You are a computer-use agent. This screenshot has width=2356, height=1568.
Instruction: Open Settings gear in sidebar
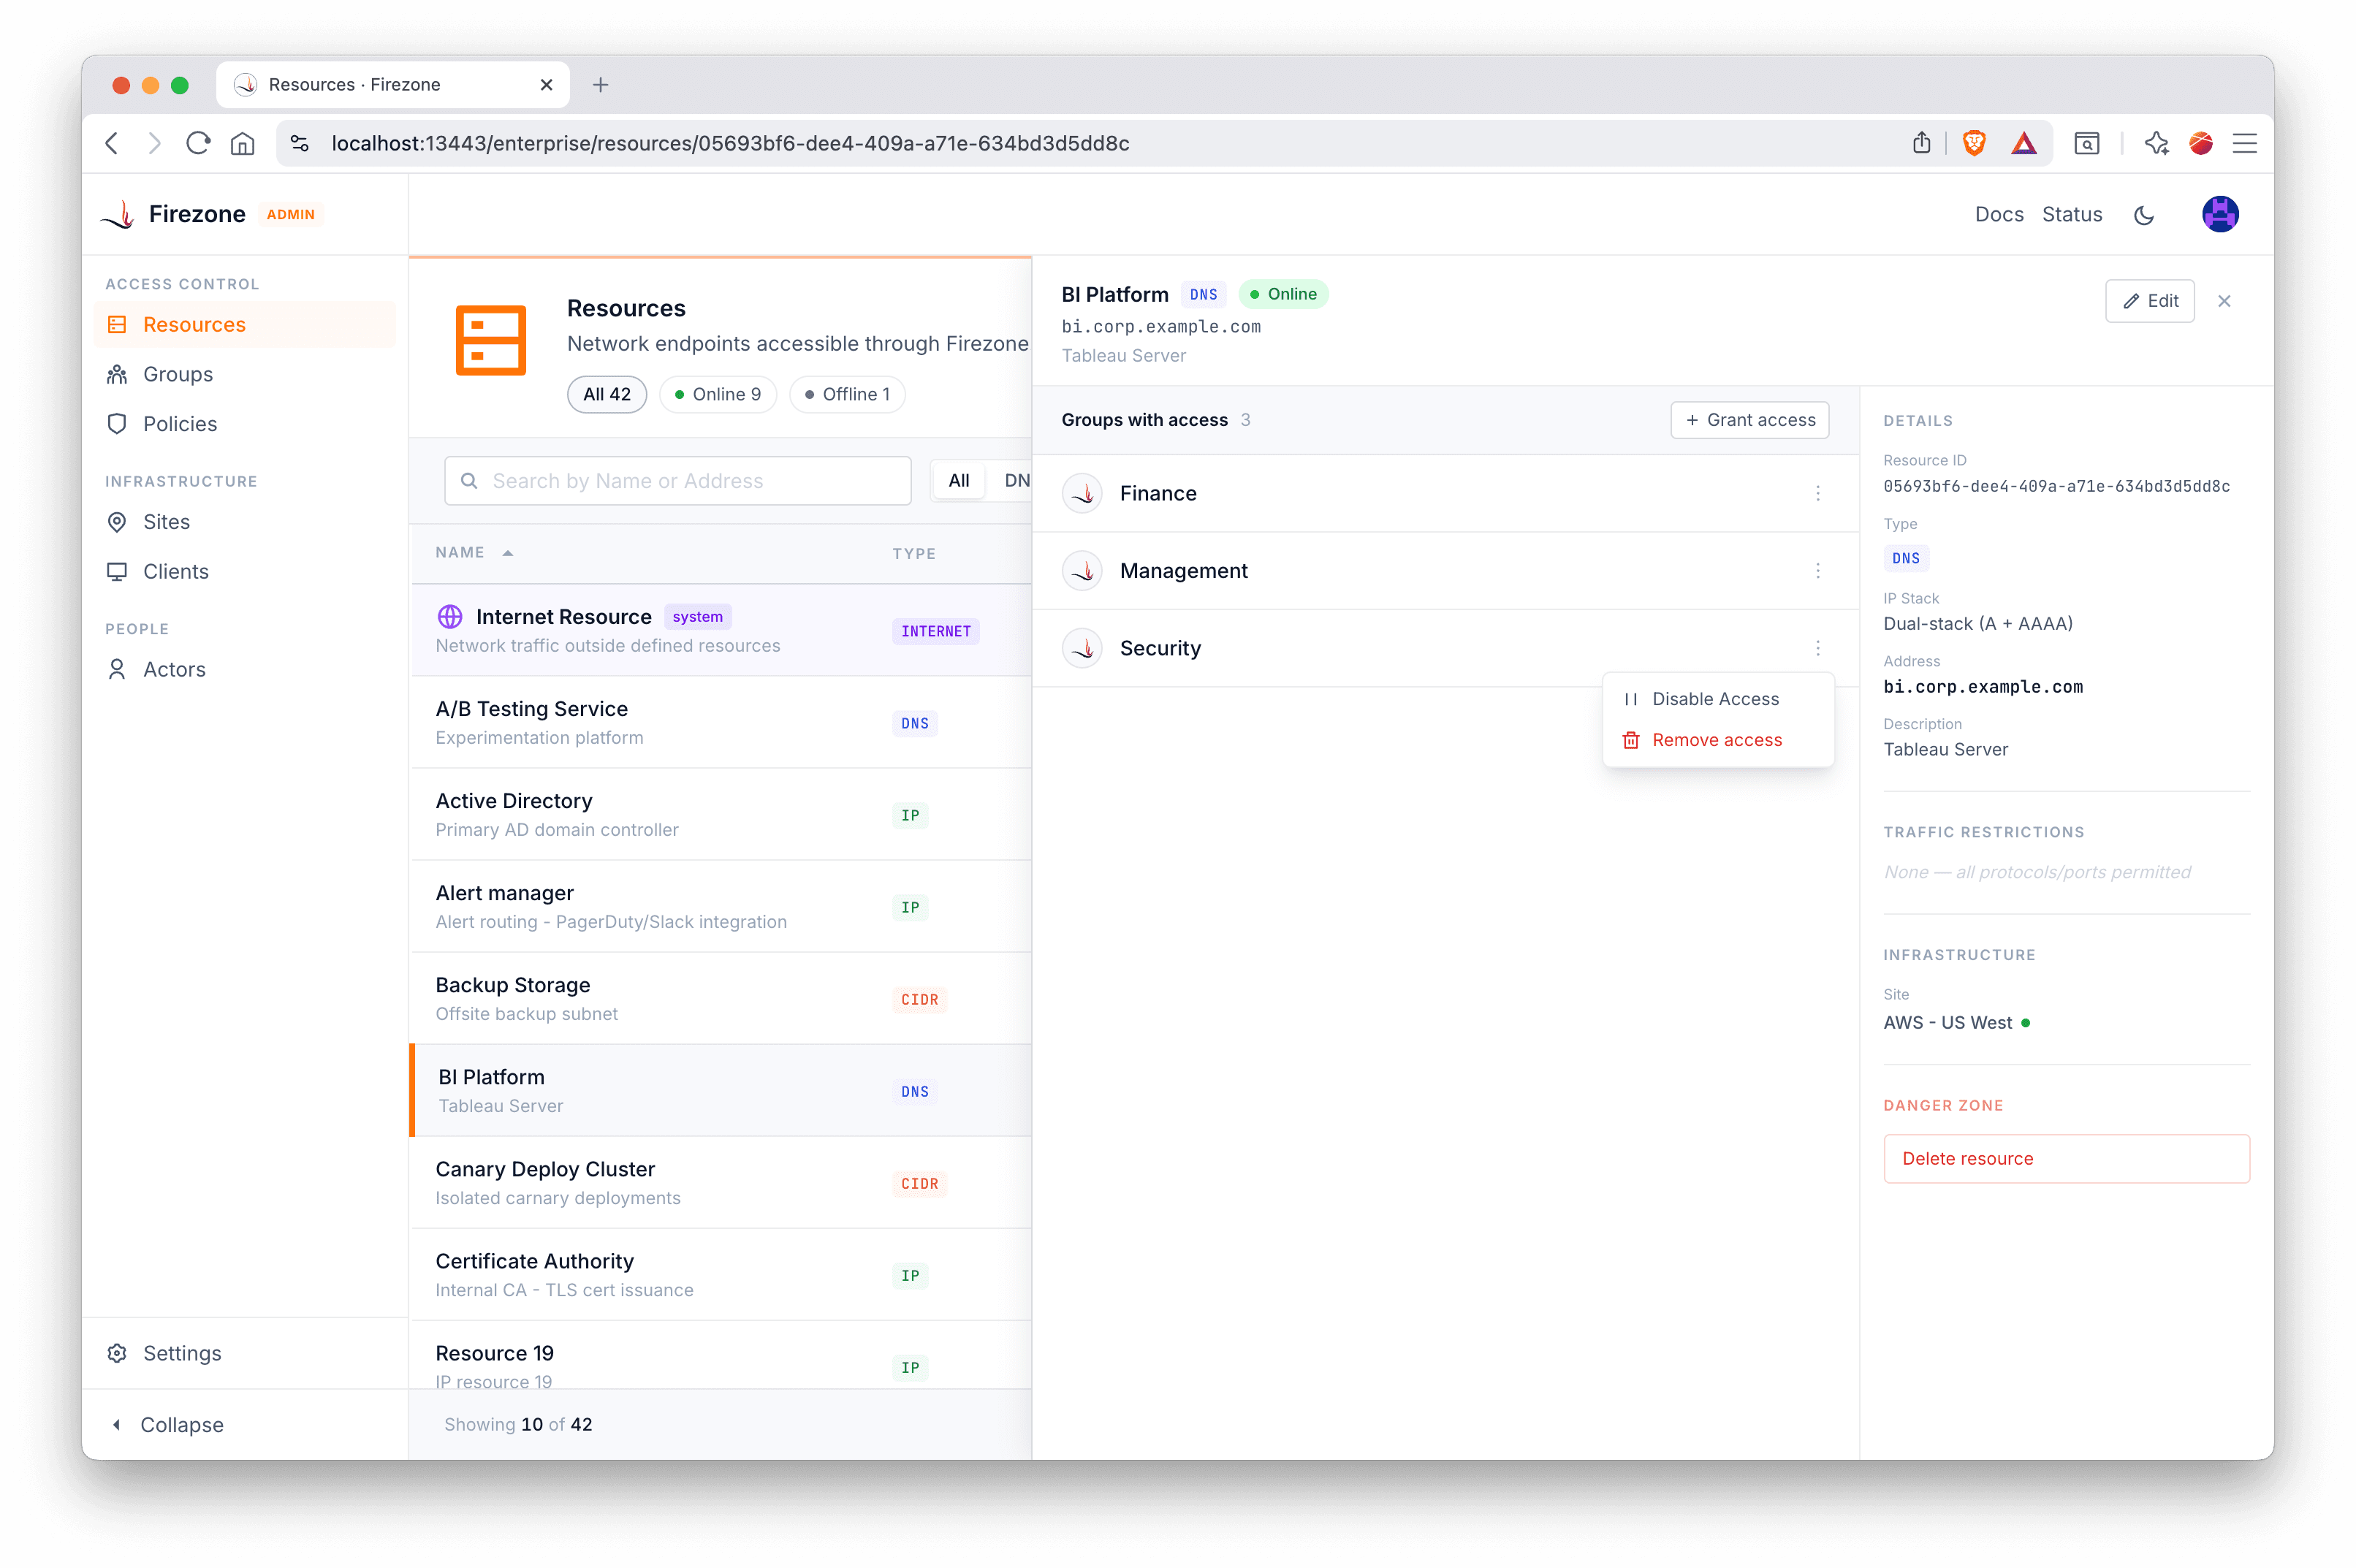coord(118,1353)
